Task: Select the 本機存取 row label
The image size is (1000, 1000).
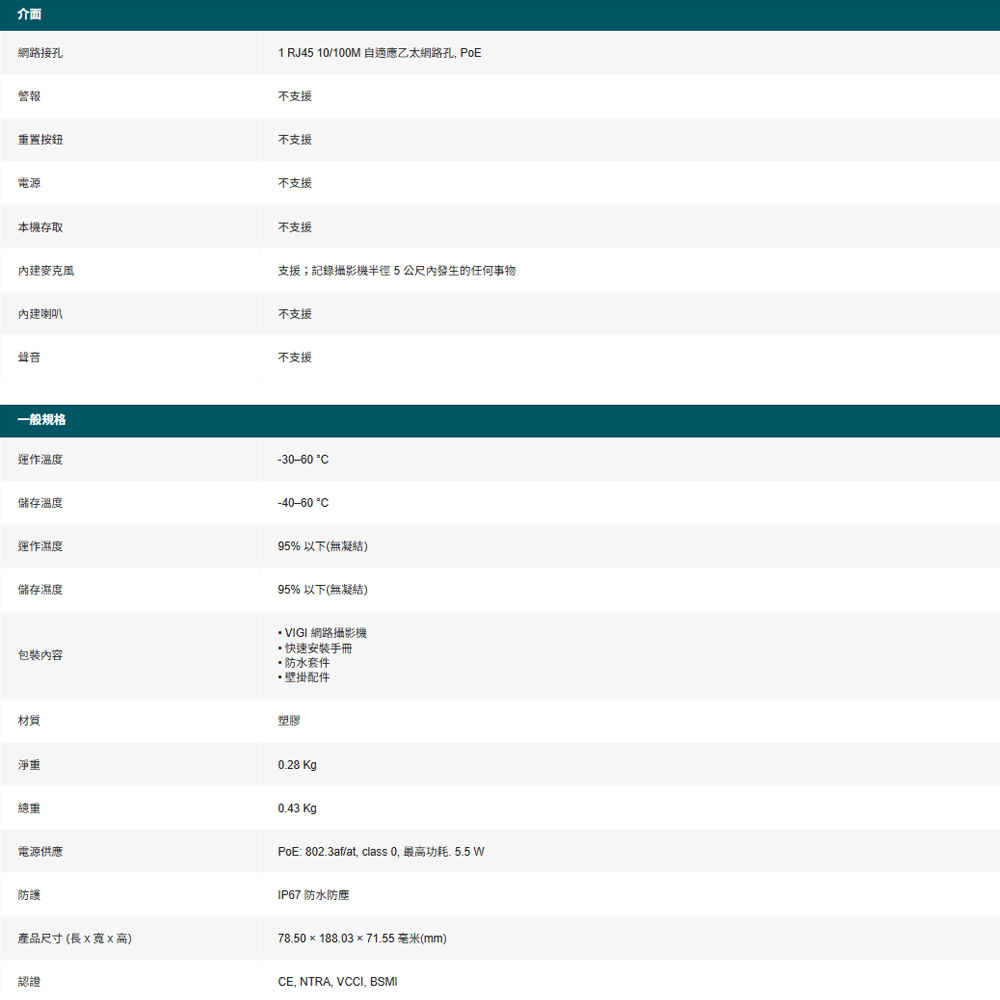Action: (x=40, y=227)
